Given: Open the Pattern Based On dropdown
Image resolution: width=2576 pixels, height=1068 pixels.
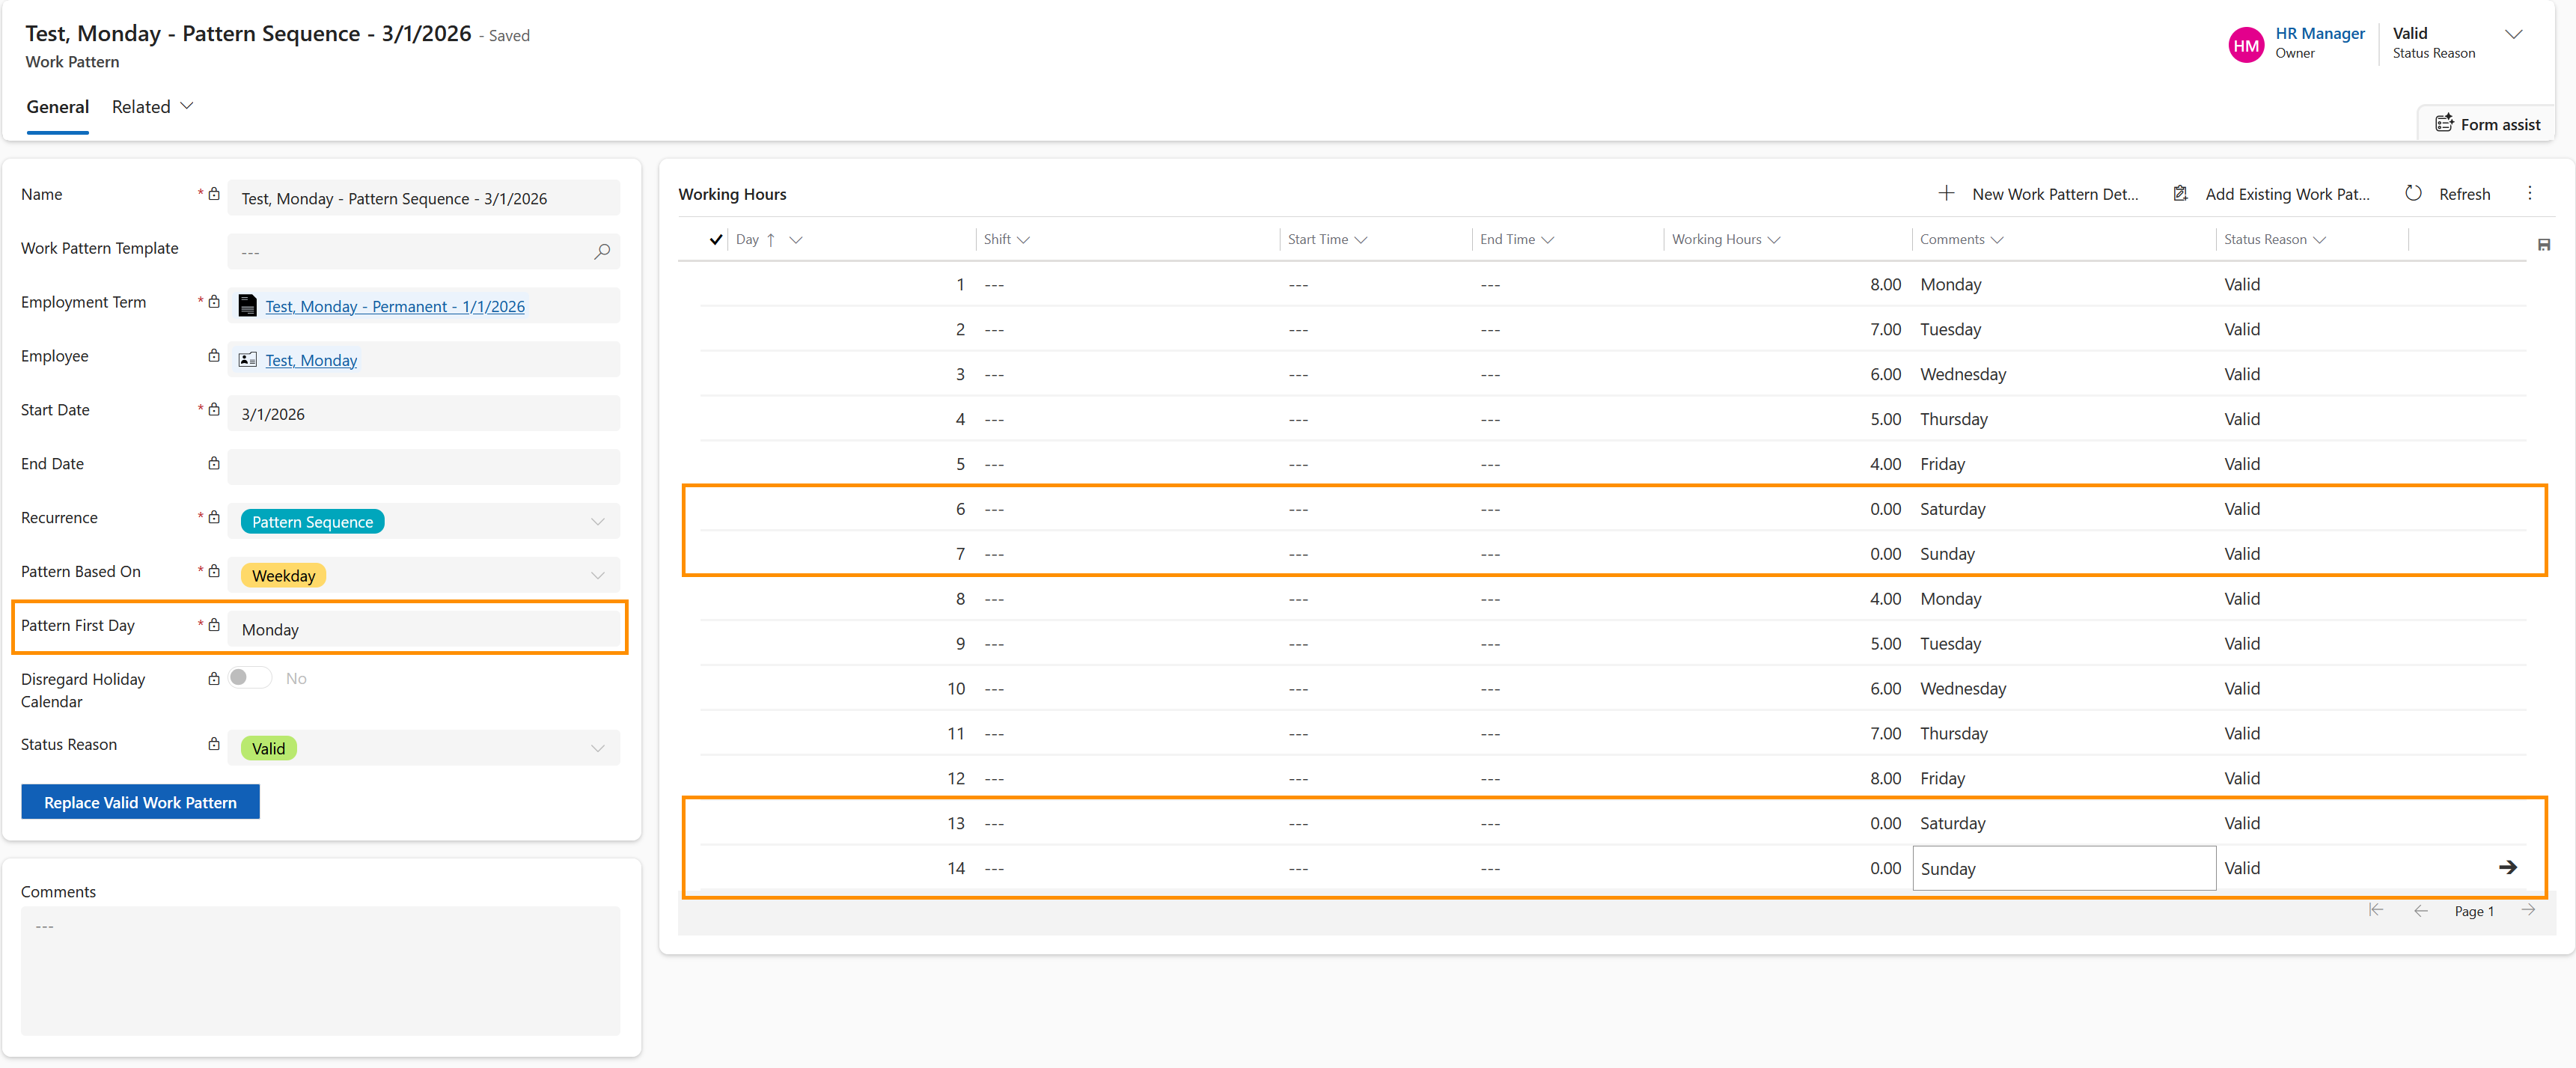Looking at the screenshot, I should (597, 576).
